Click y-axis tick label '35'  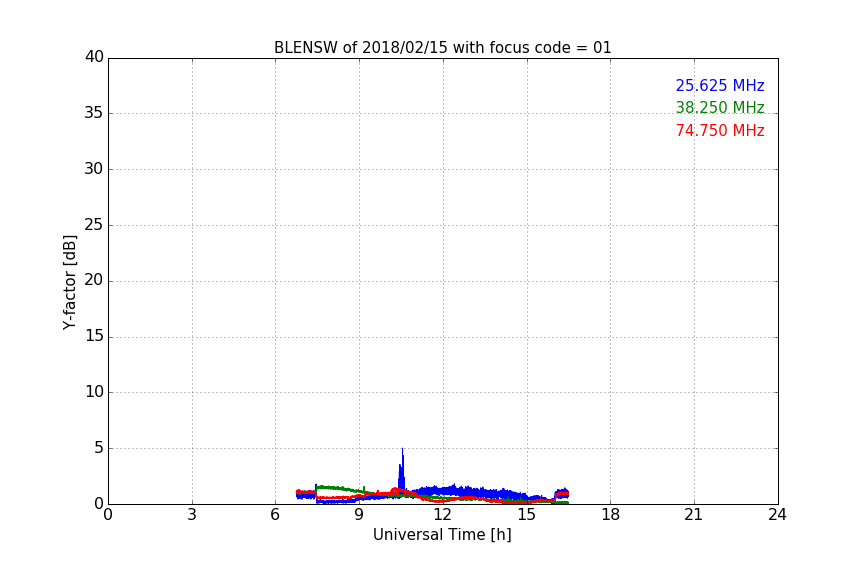(x=94, y=113)
